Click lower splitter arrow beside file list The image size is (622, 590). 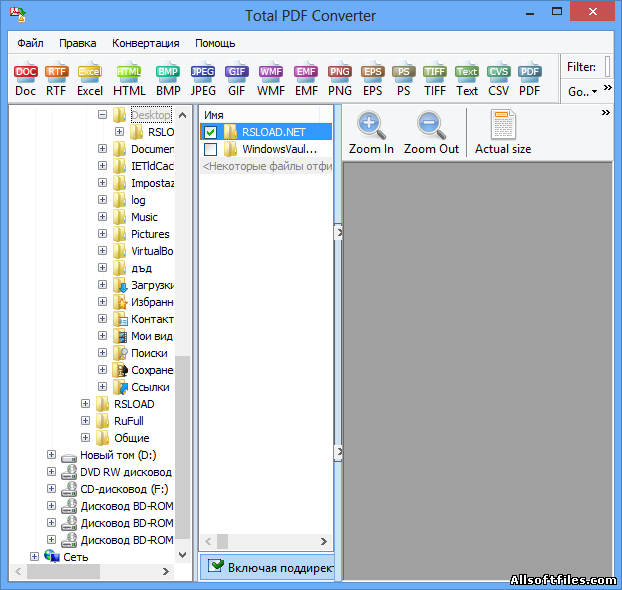click(338, 452)
